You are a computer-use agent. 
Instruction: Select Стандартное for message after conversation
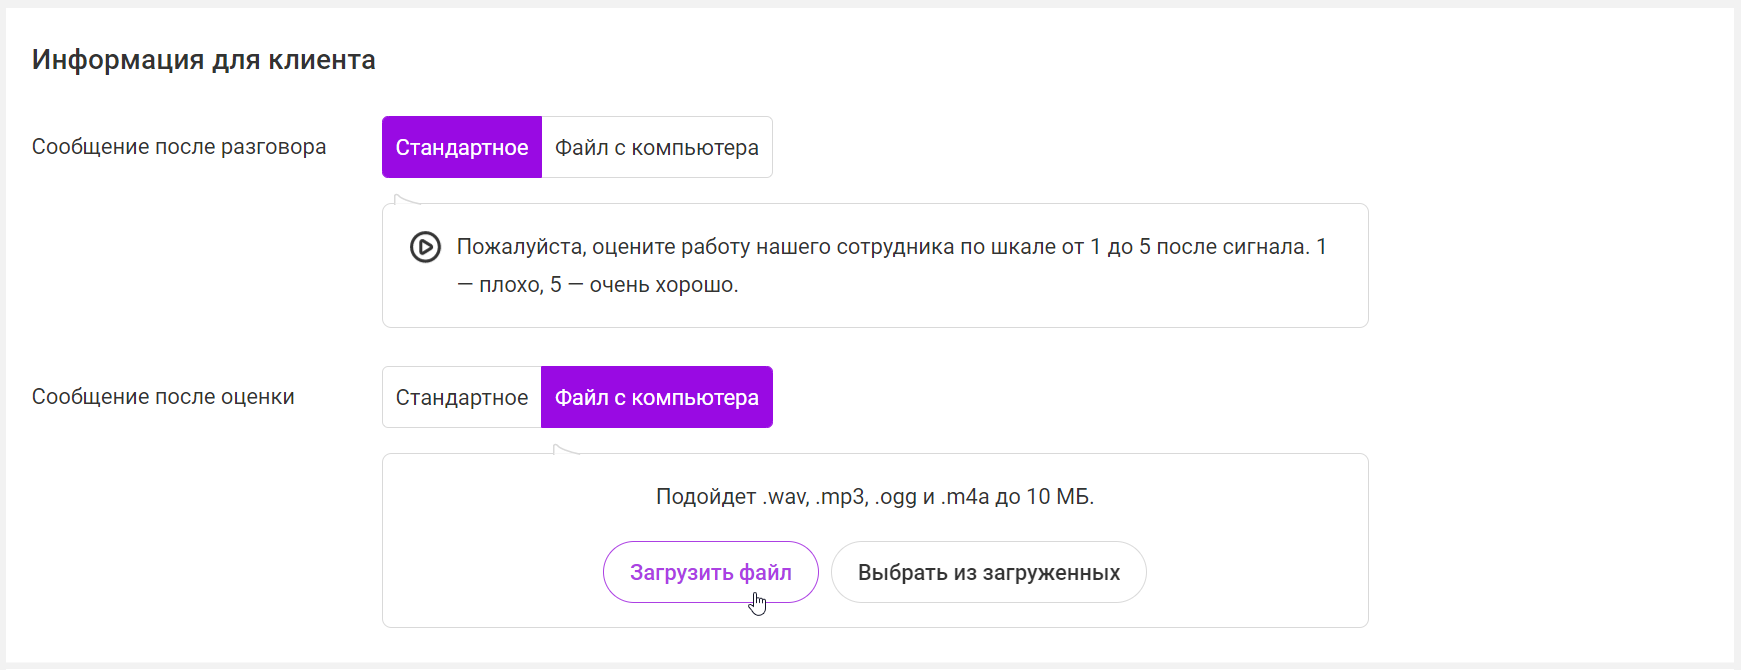(x=461, y=148)
